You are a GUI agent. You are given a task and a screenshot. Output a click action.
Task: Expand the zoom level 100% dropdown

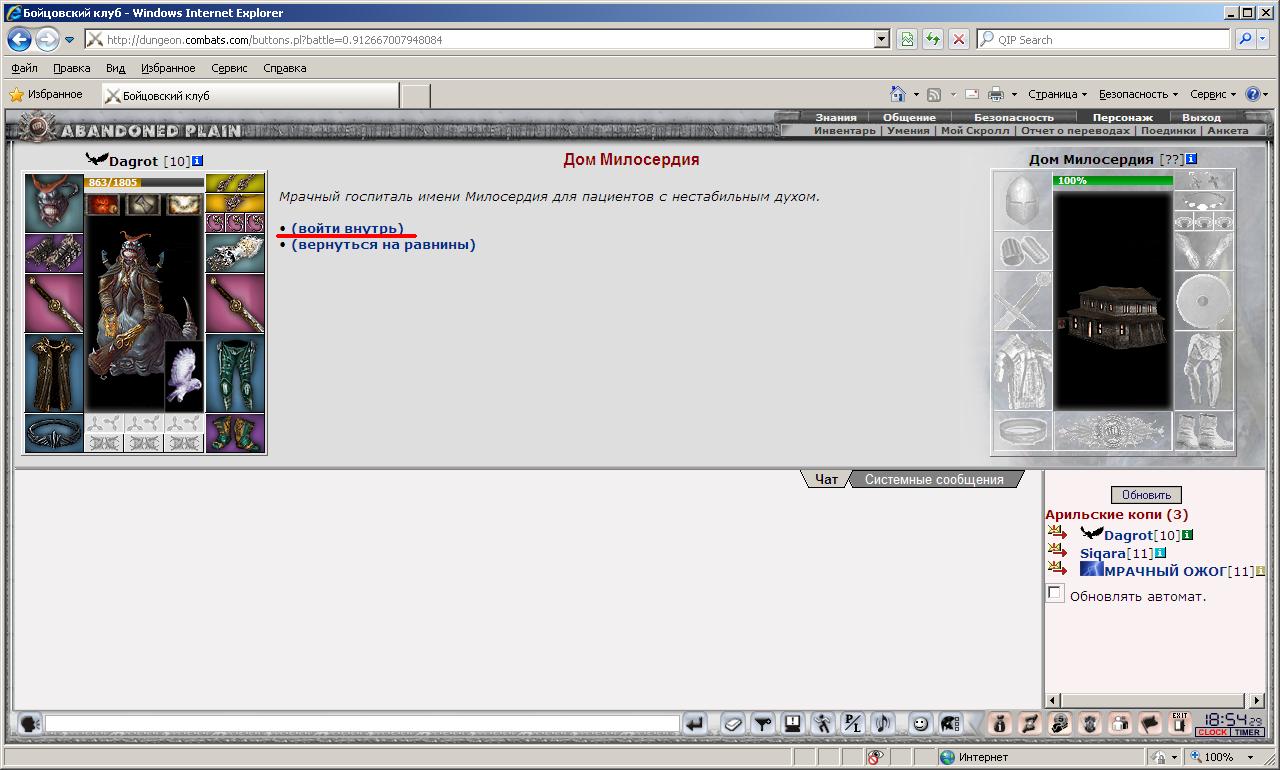click(x=1249, y=757)
